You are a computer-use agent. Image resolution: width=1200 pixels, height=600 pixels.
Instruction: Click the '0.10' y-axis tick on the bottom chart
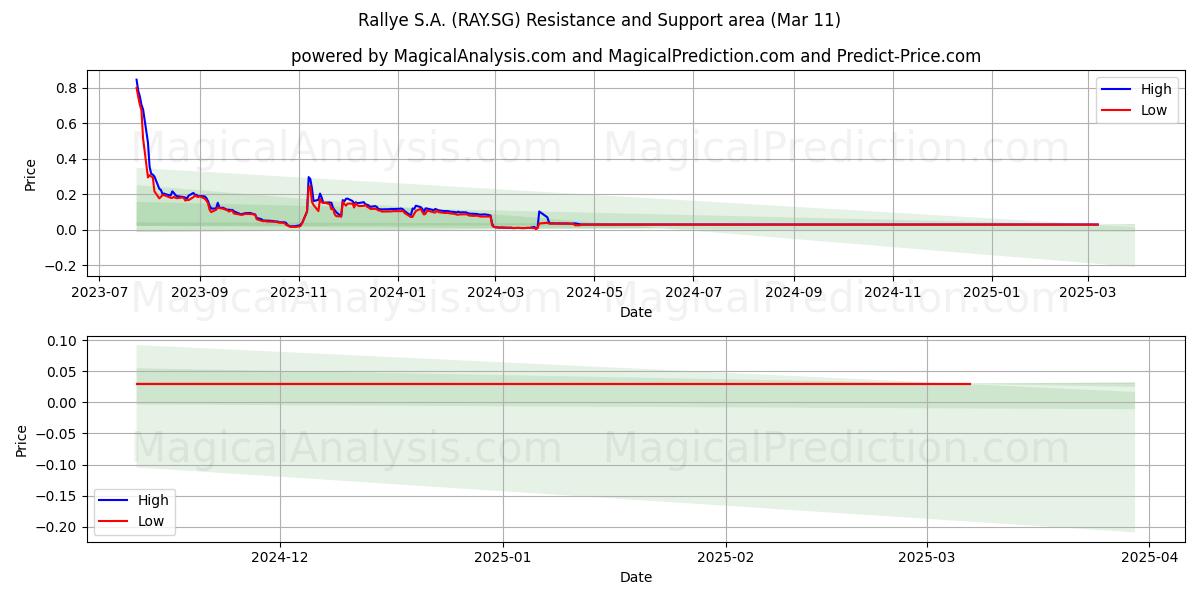point(63,341)
